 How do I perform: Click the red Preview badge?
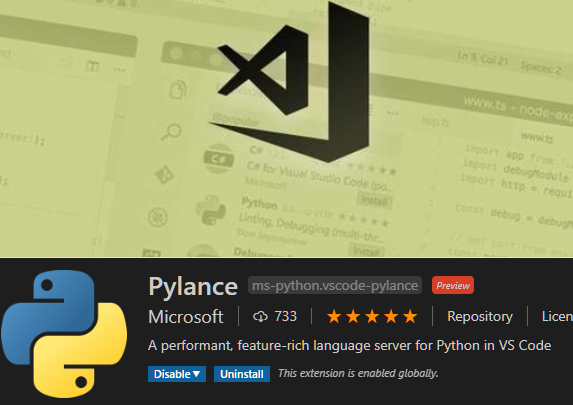click(x=453, y=285)
